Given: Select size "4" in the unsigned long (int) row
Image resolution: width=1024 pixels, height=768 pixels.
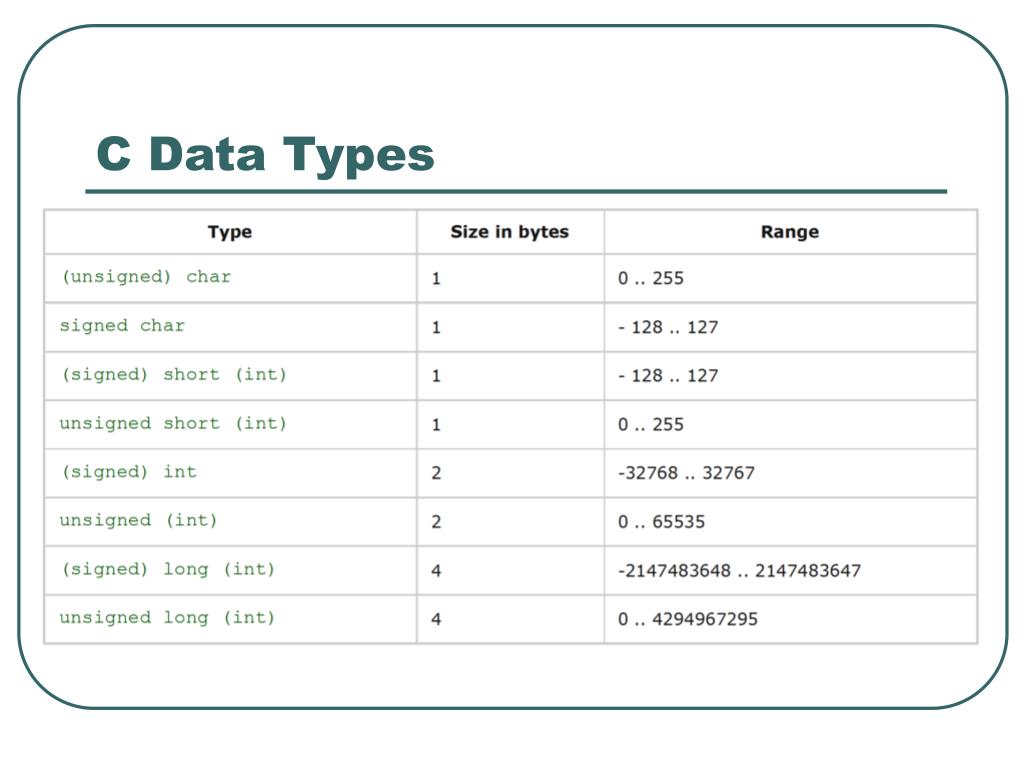Looking at the screenshot, I should click(436, 619).
